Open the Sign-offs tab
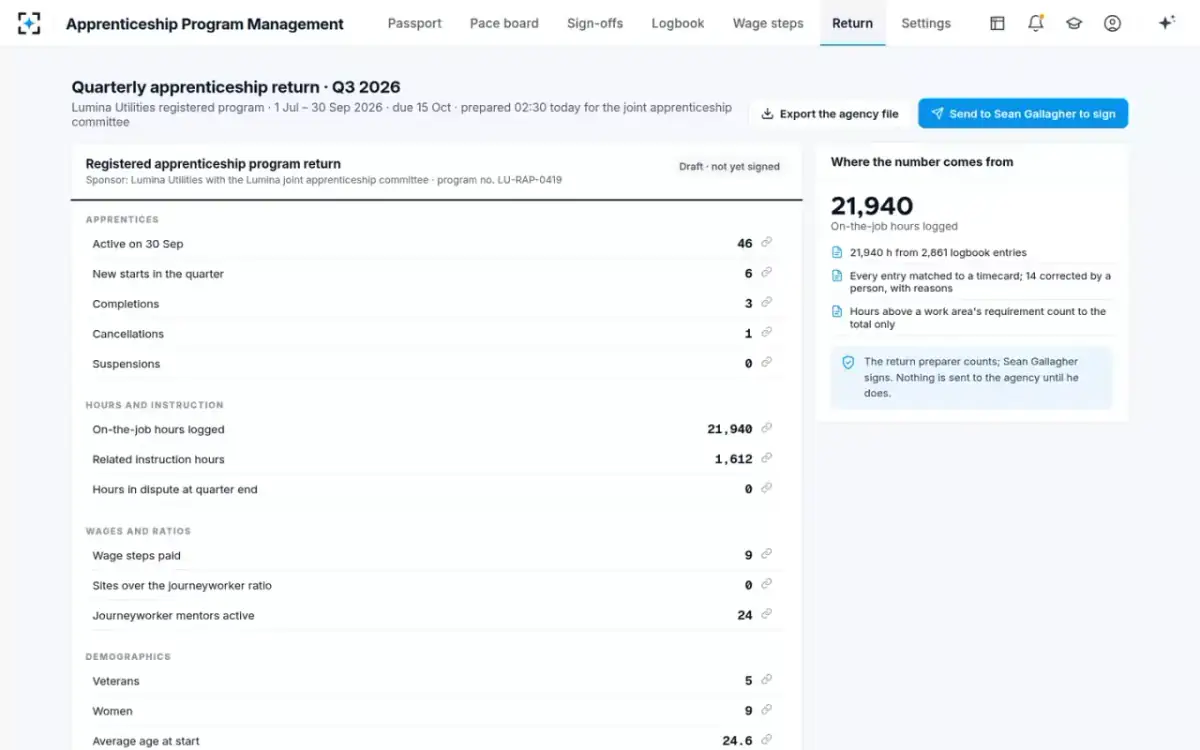 (595, 23)
